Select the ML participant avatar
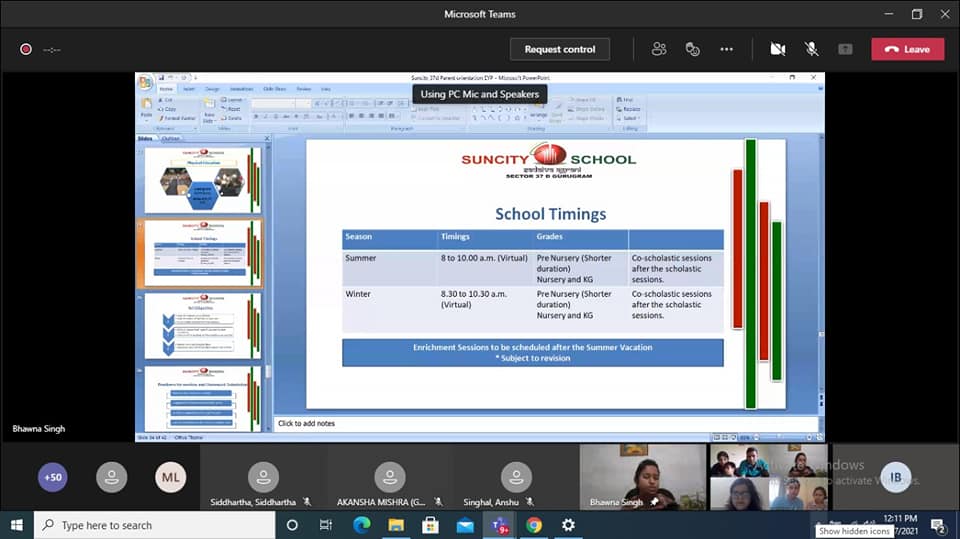Screen dimensions: 960x539 (x=170, y=477)
